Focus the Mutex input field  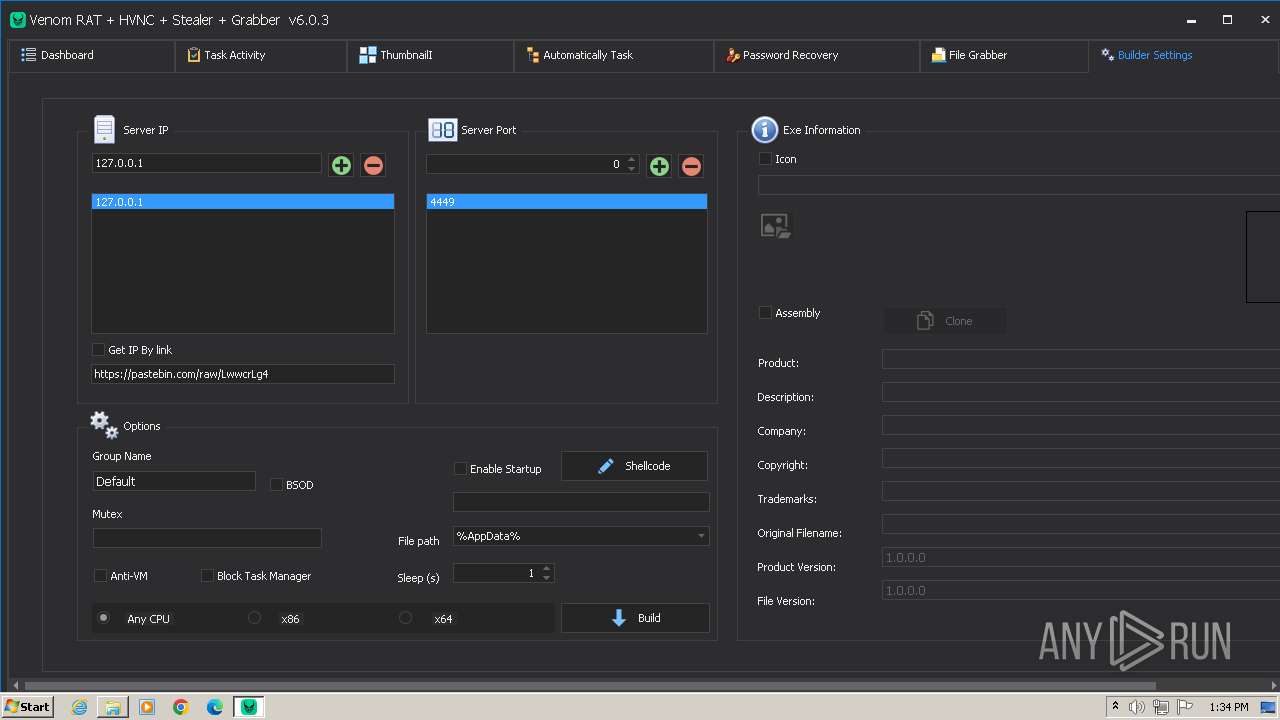207,538
